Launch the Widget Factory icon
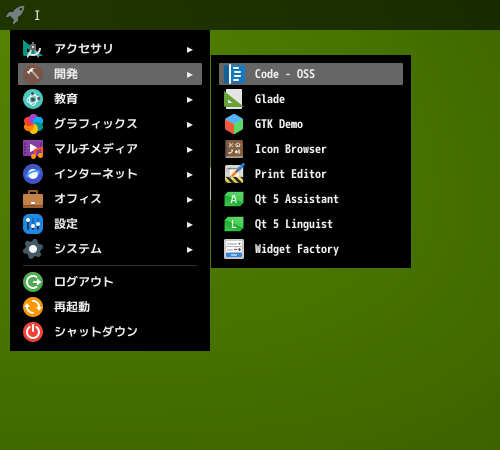This screenshot has width=500, height=450. pos(234,249)
